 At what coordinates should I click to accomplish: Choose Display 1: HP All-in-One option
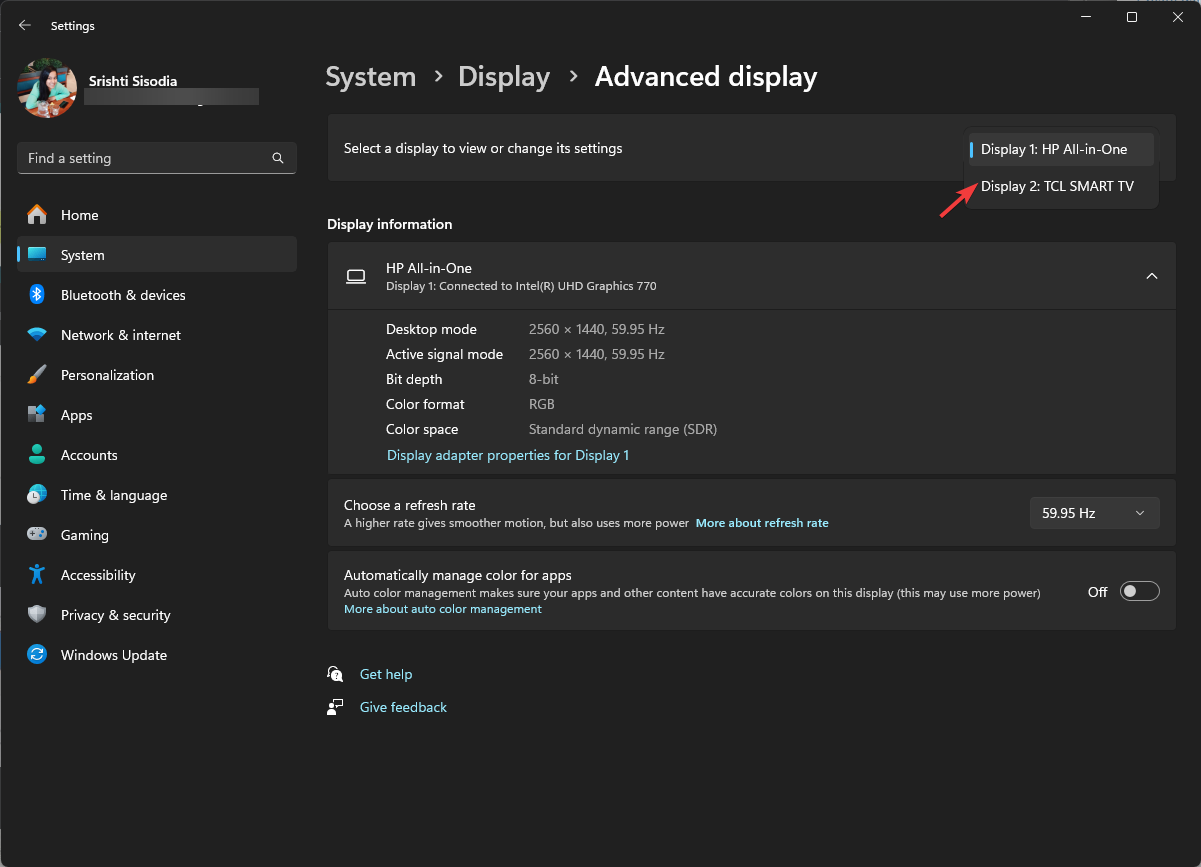[1054, 149]
